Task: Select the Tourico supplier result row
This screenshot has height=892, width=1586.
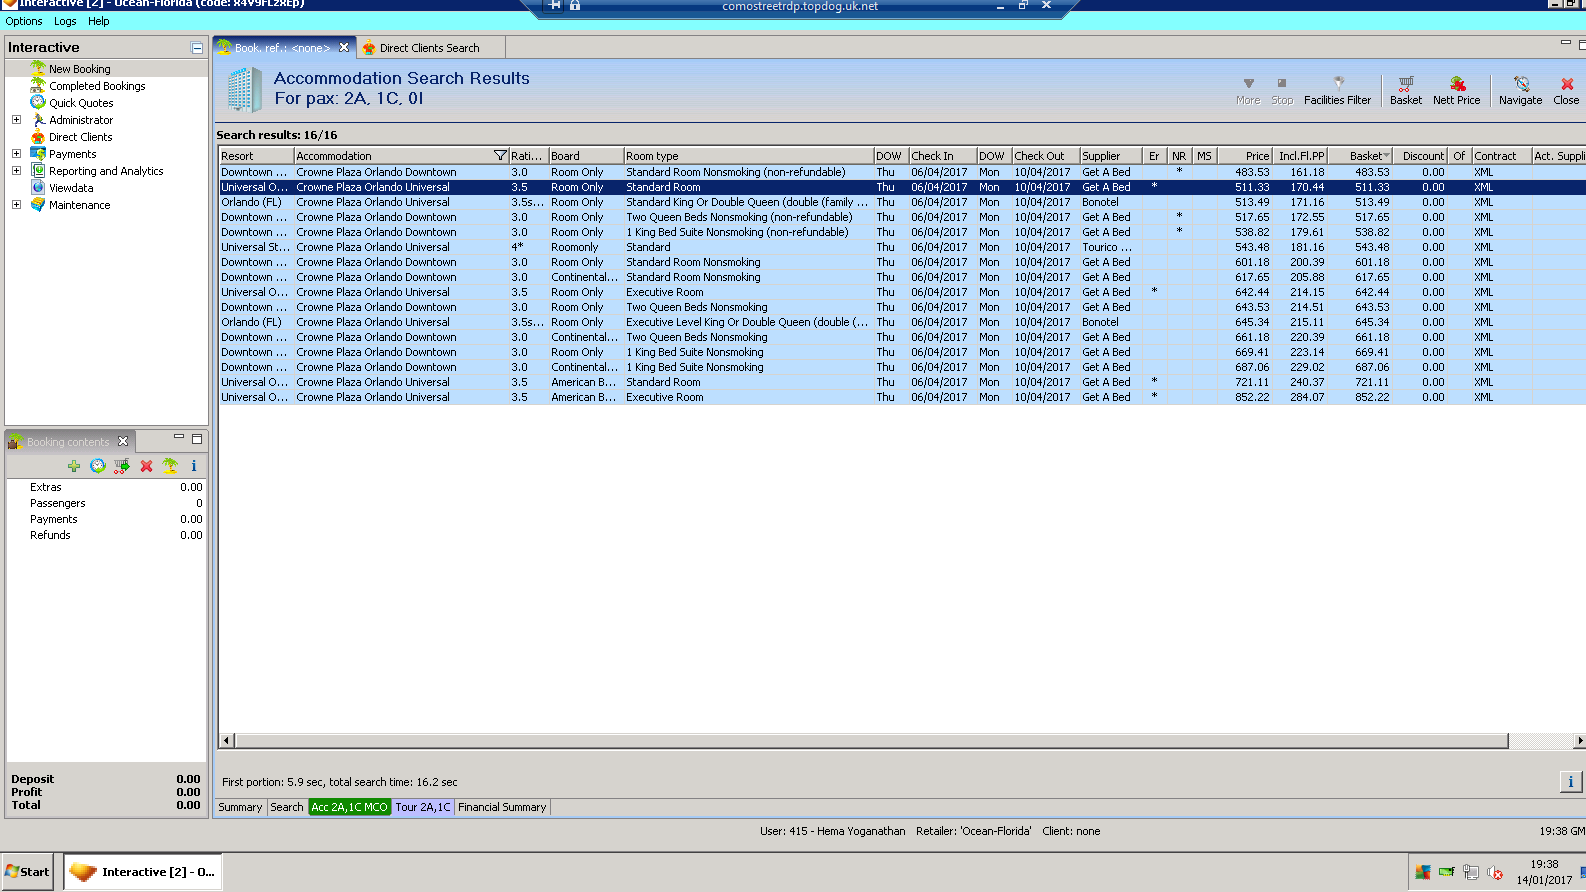Action: 902,247
